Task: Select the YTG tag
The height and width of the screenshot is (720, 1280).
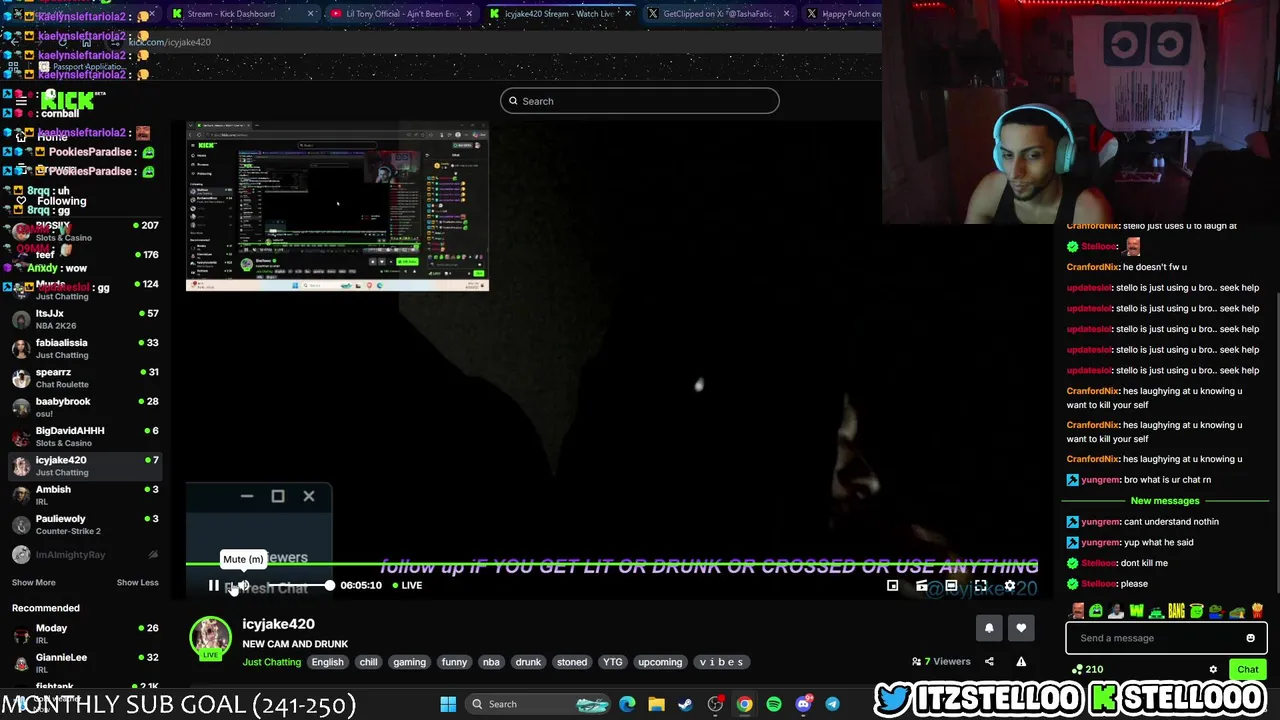Action: point(612,662)
